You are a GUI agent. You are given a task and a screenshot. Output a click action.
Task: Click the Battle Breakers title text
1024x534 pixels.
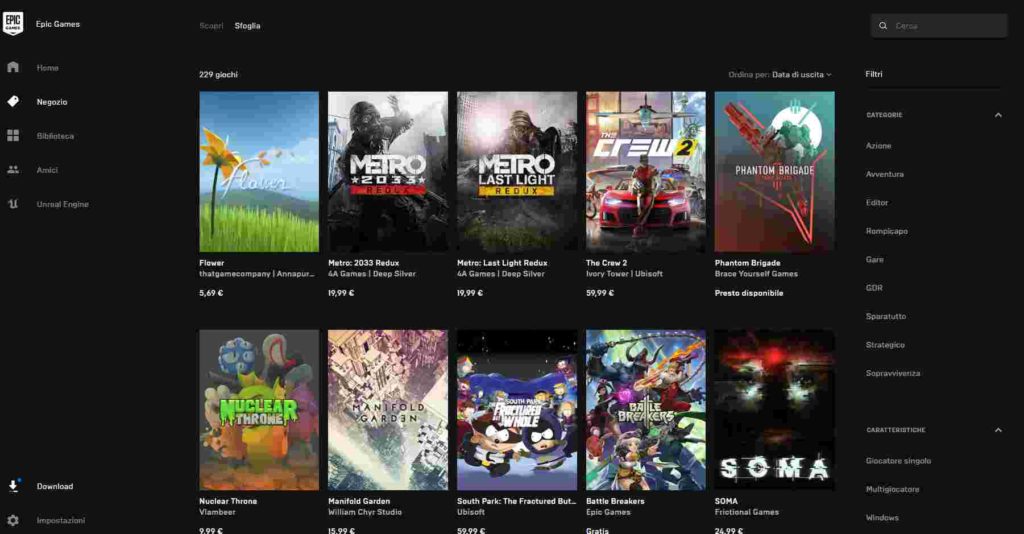(x=615, y=501)
